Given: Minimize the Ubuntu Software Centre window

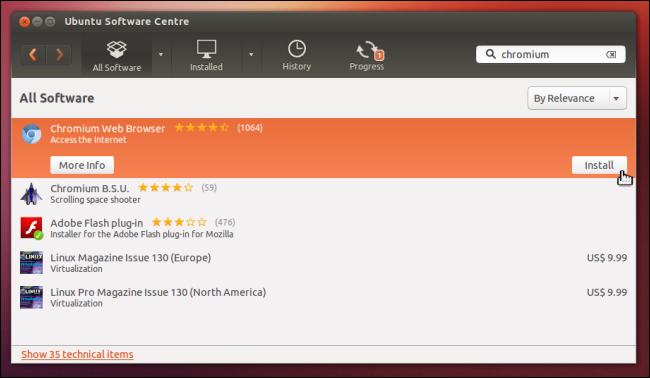Looking at the screenshot, I should point(37,22).
